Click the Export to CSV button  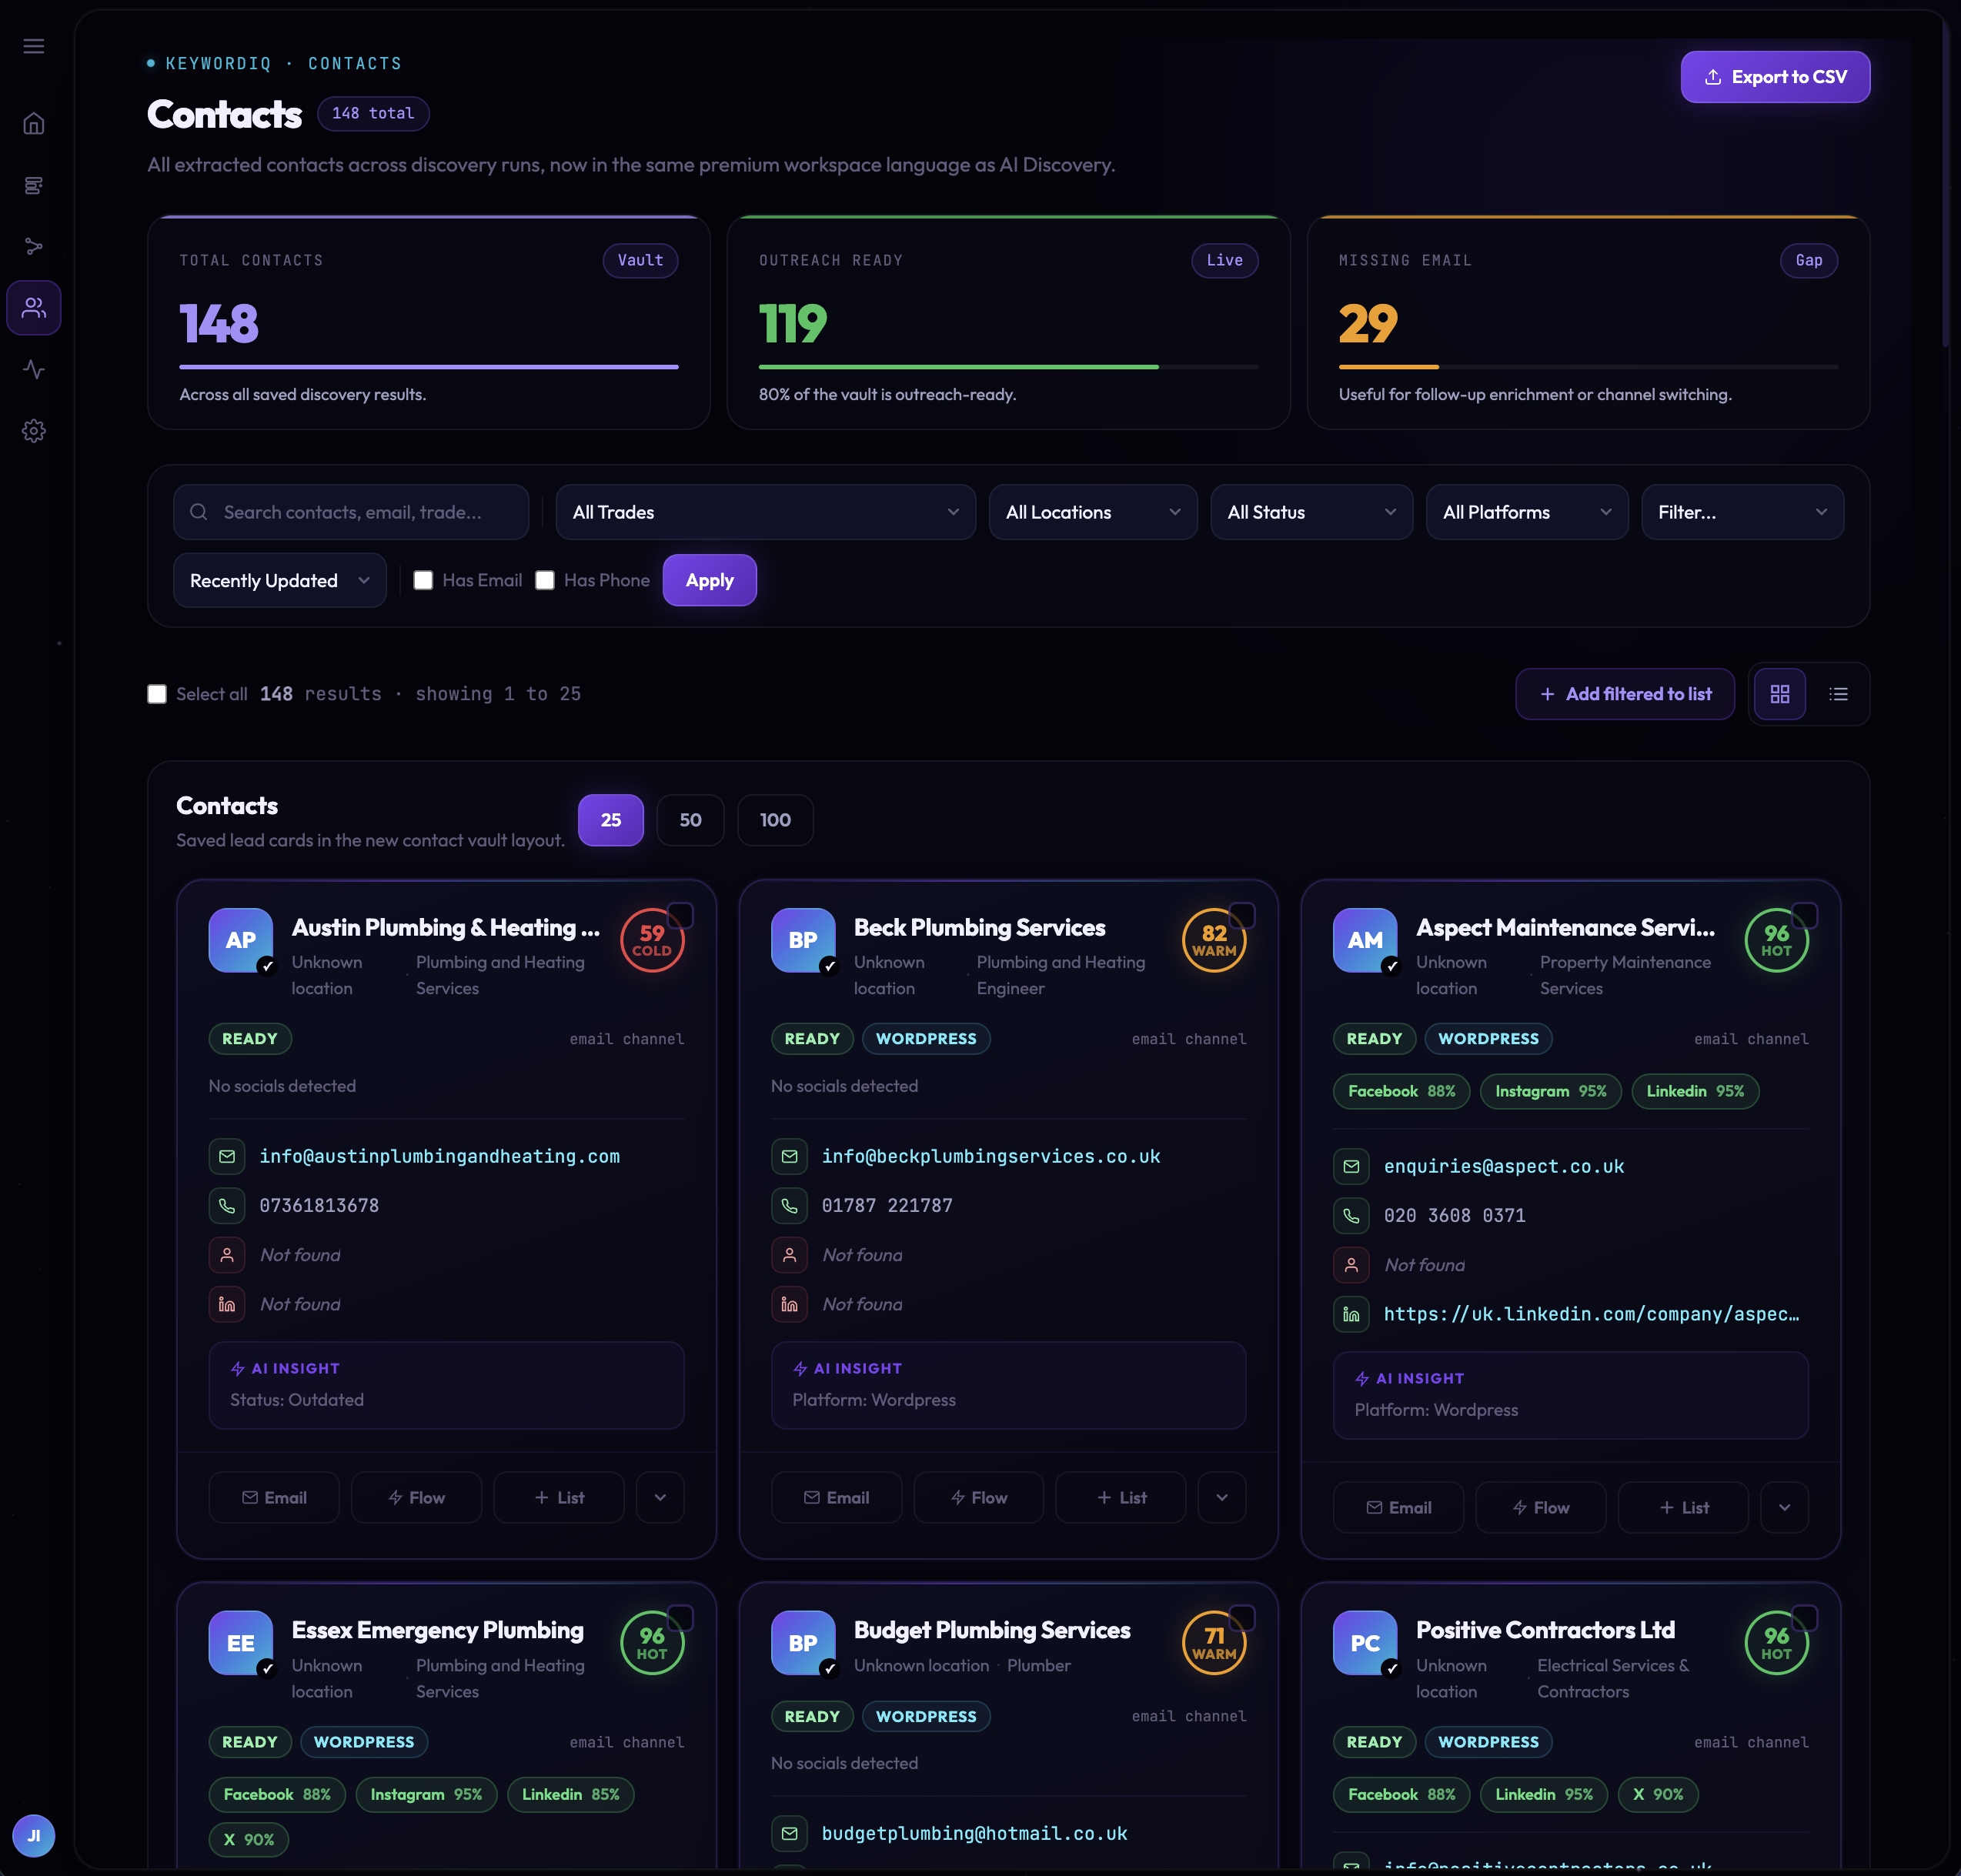tap(1775, 76)
